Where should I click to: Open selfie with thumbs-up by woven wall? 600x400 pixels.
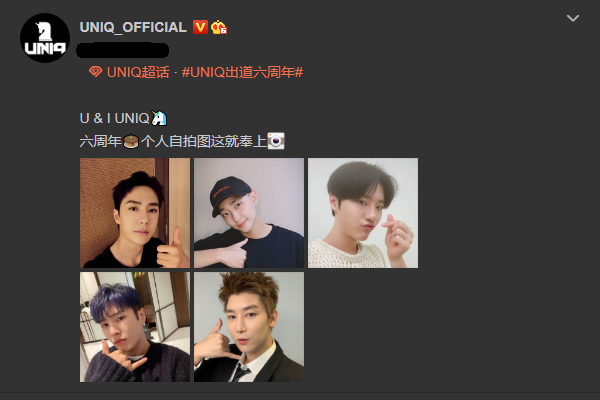[x=135, y=213]
